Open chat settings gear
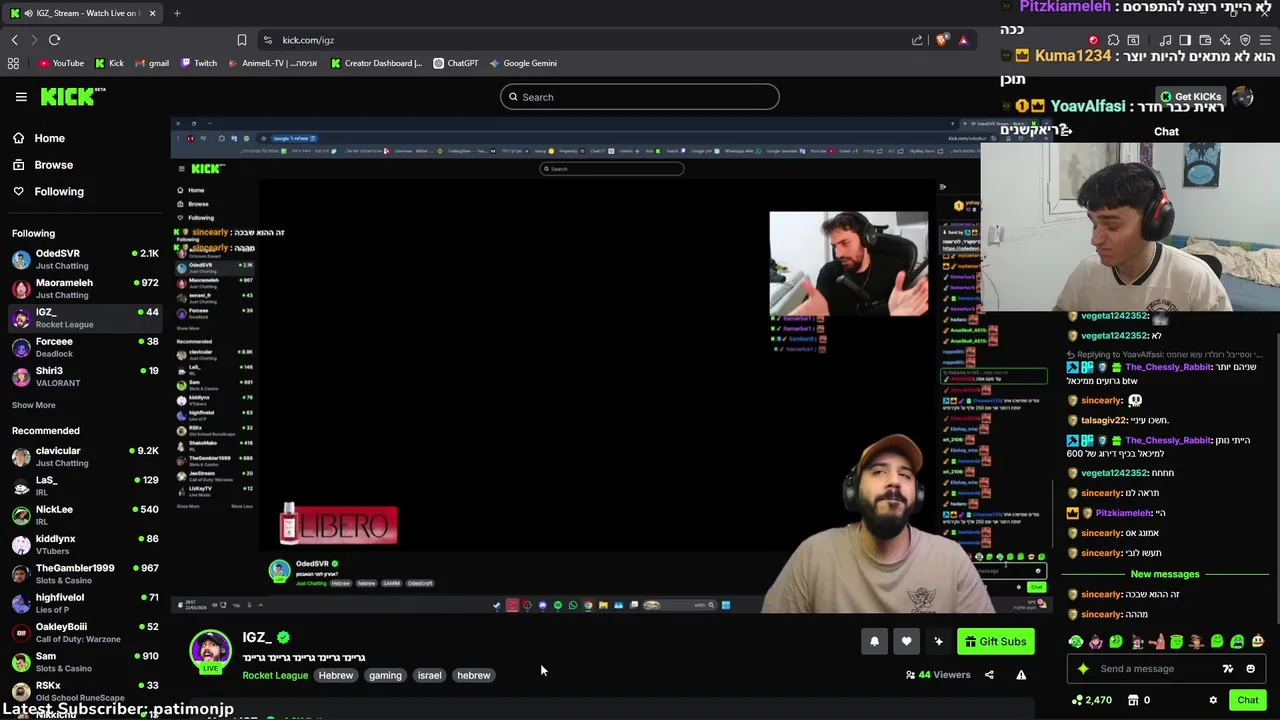Viewport: 1280px width, 720px height. [x=1213, y=700]
